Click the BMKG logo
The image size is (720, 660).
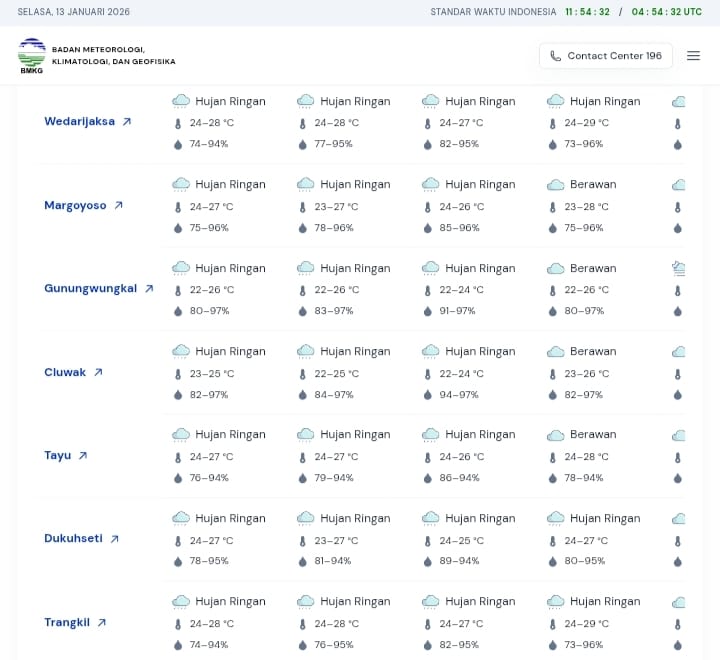pos(32,55)
